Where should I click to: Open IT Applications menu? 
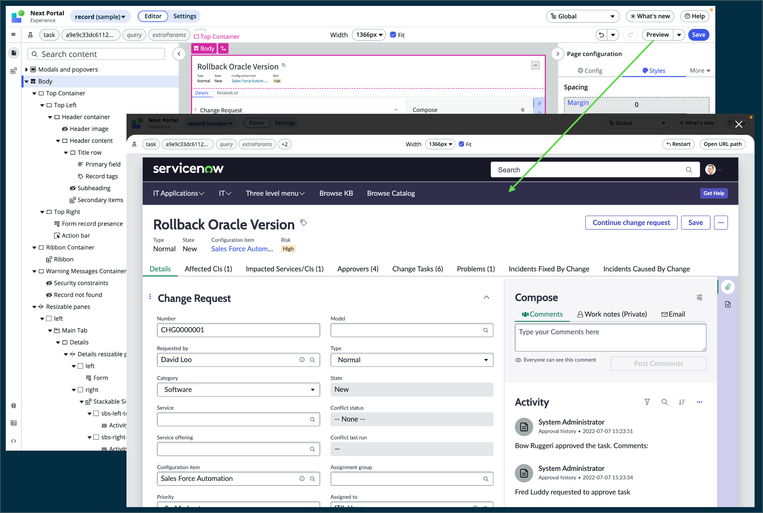click(x=179, y=193)
